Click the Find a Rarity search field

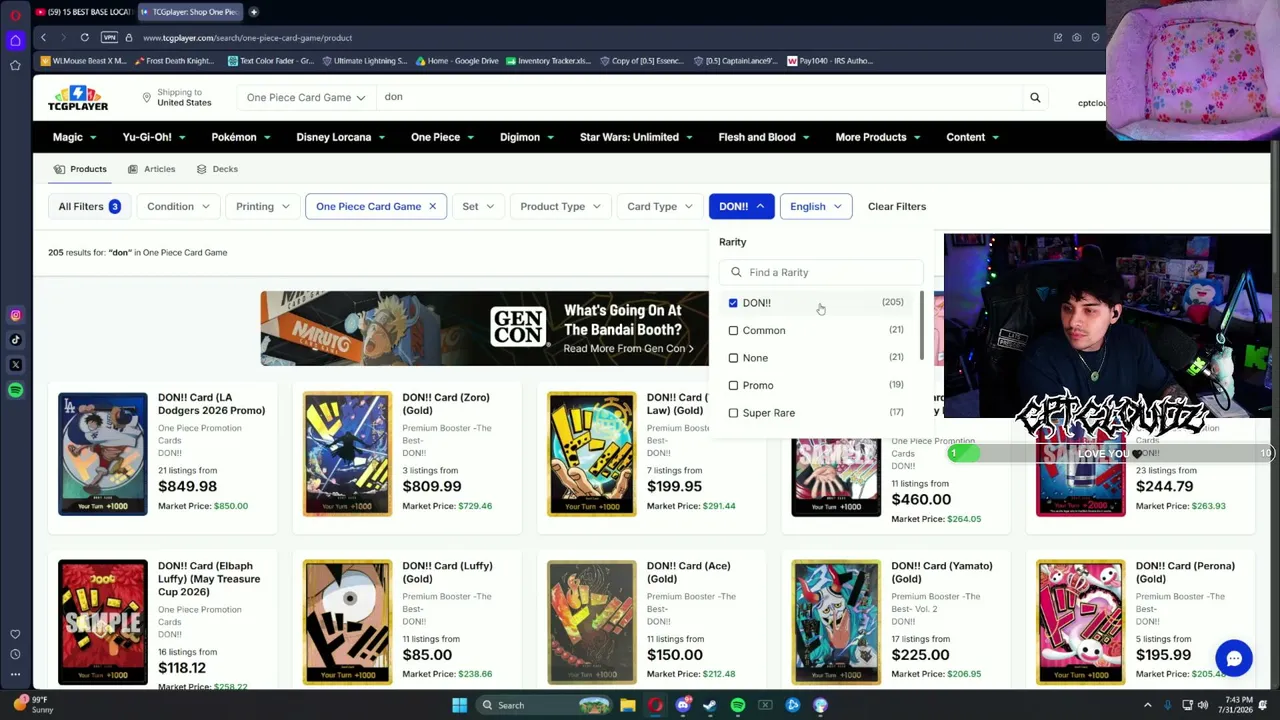click(x=821, y=273)
